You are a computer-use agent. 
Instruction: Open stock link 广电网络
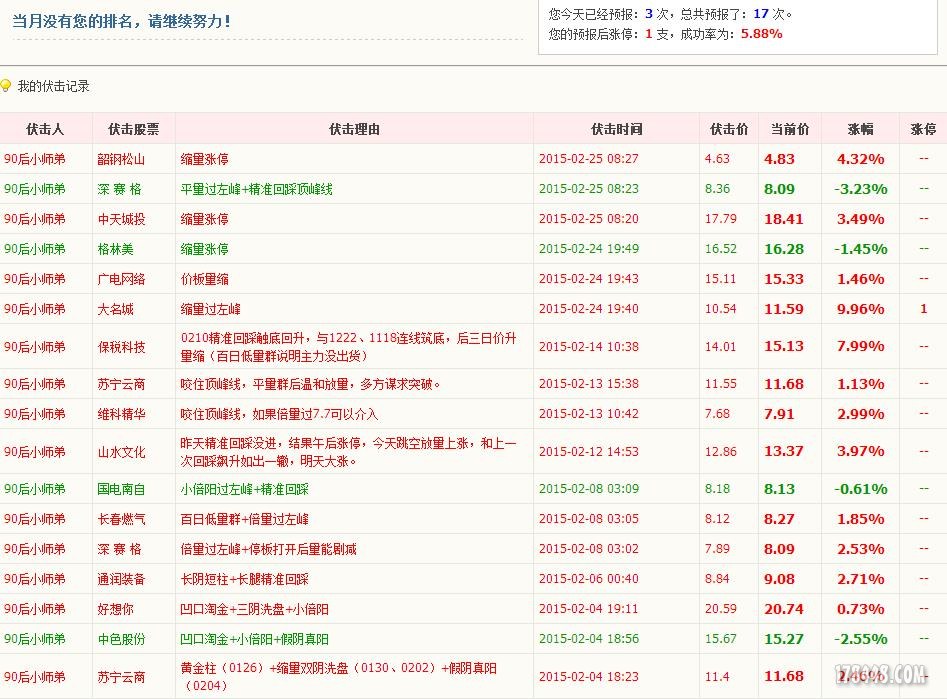[x=121, y=279]
